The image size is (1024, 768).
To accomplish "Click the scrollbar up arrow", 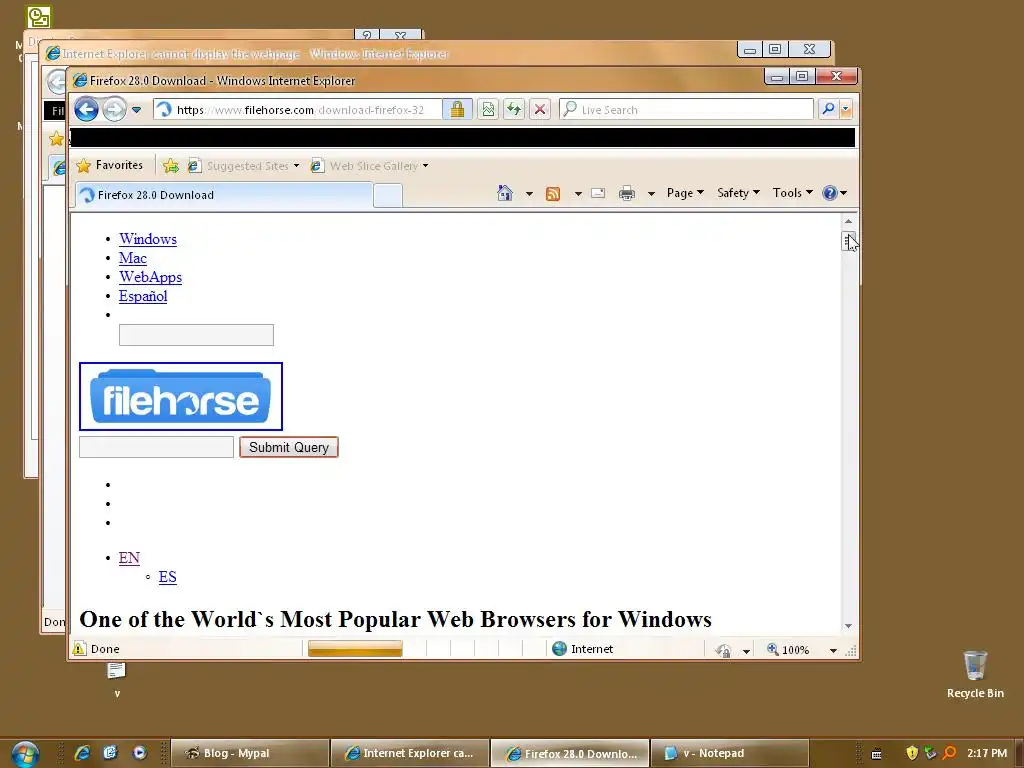I will [x=848, y=221].
